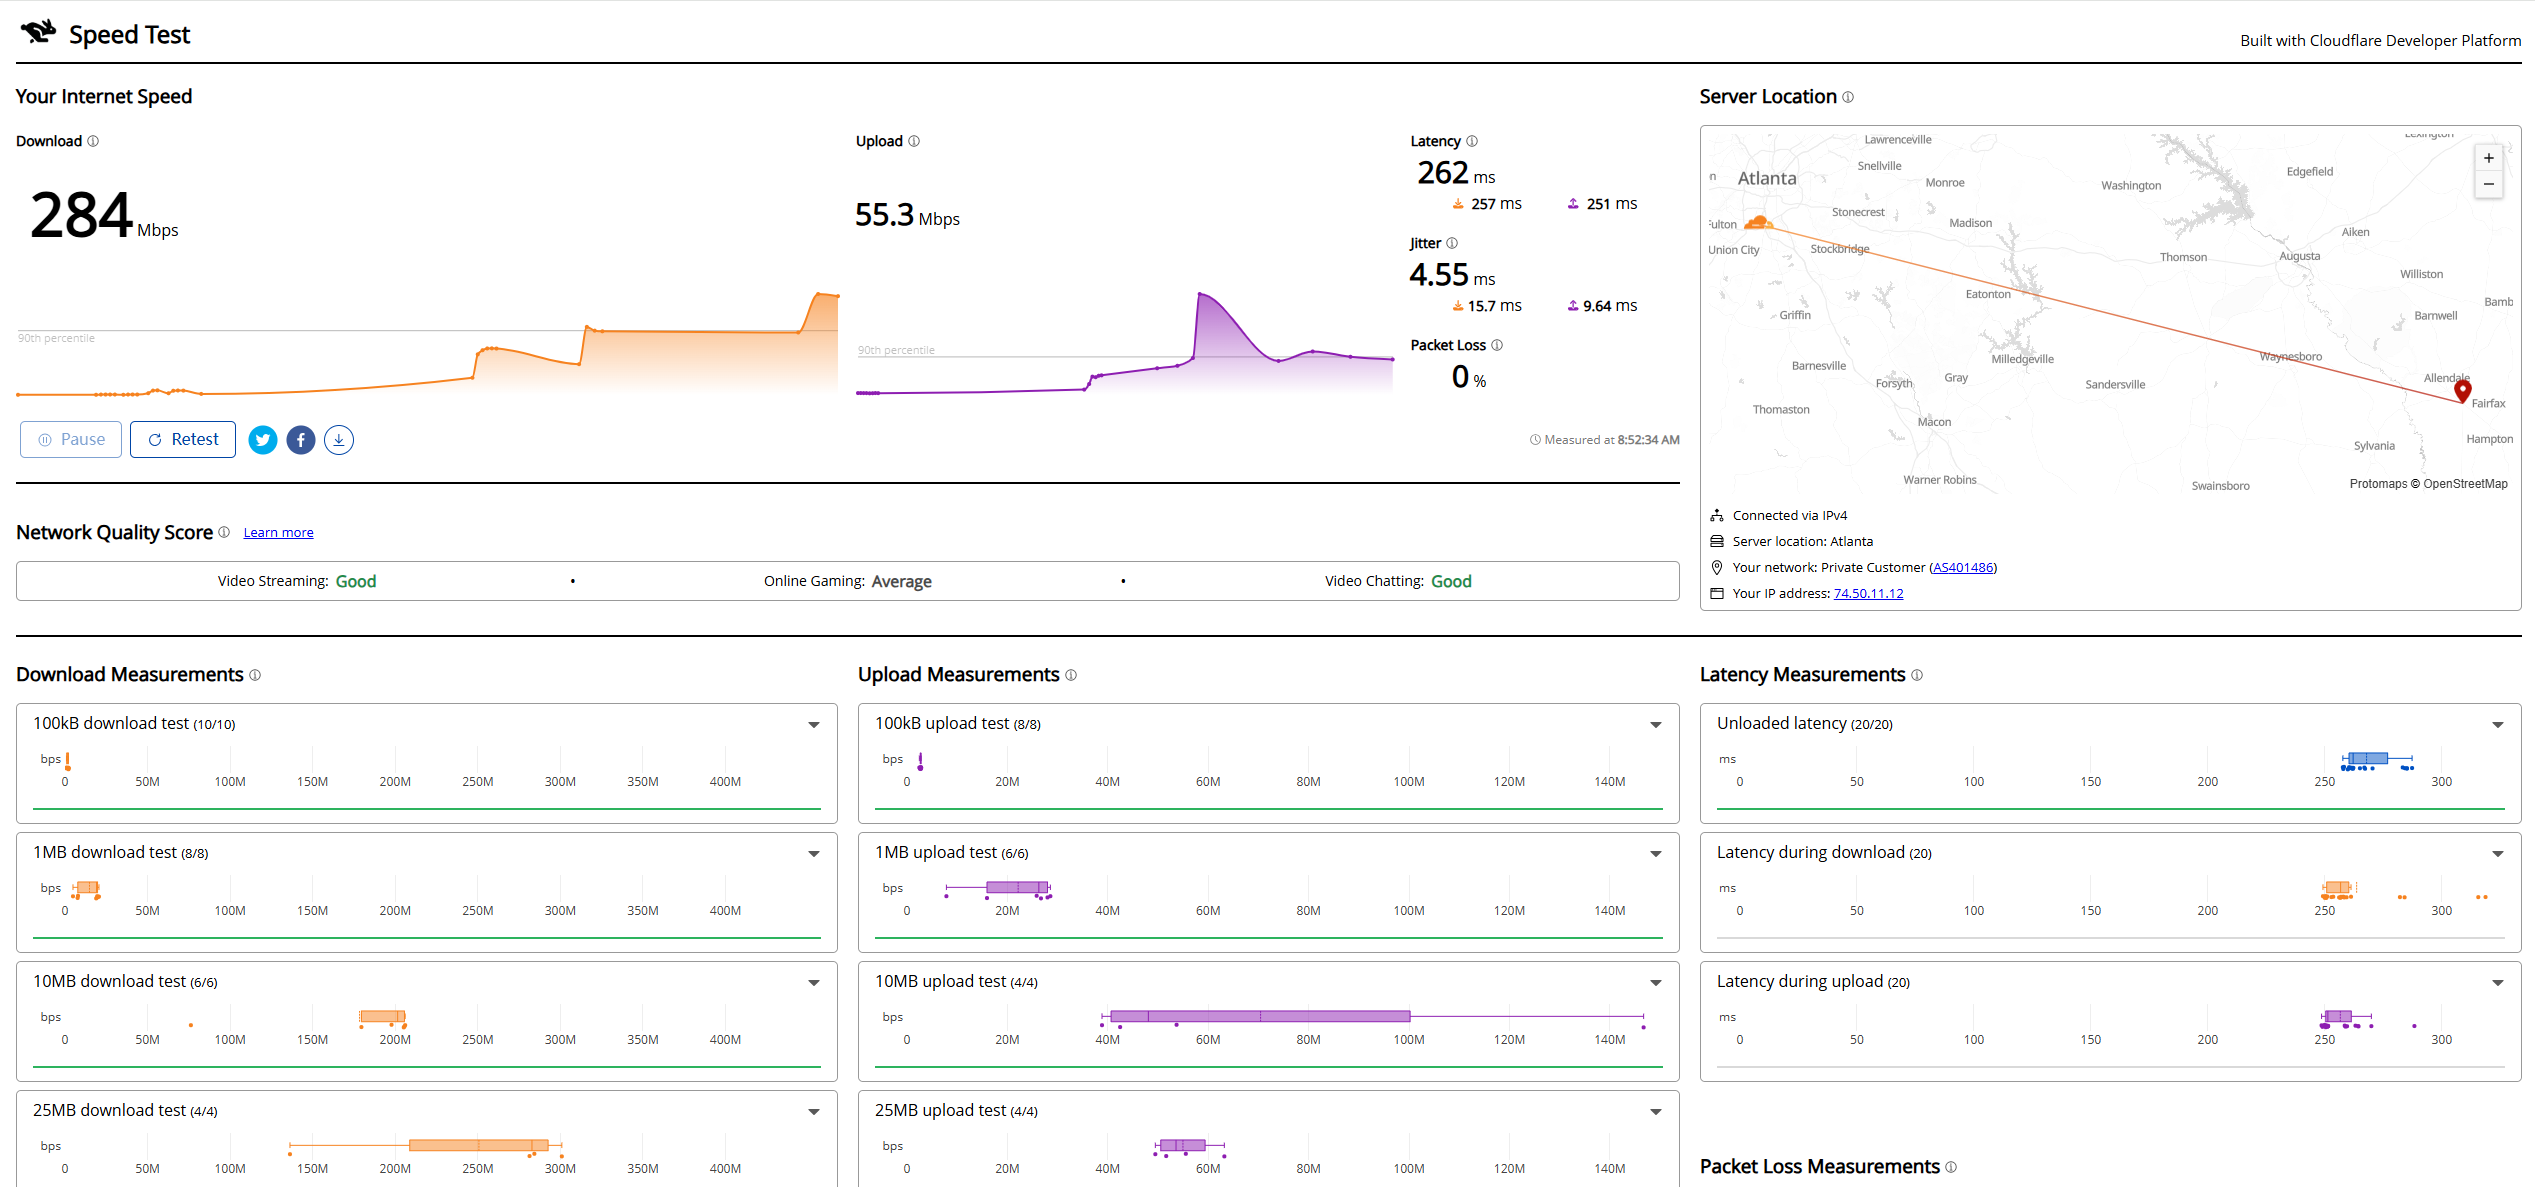Screen dimensions: 2535x1187
Task: Click the red location pin on map
Action: [2463, 391]
